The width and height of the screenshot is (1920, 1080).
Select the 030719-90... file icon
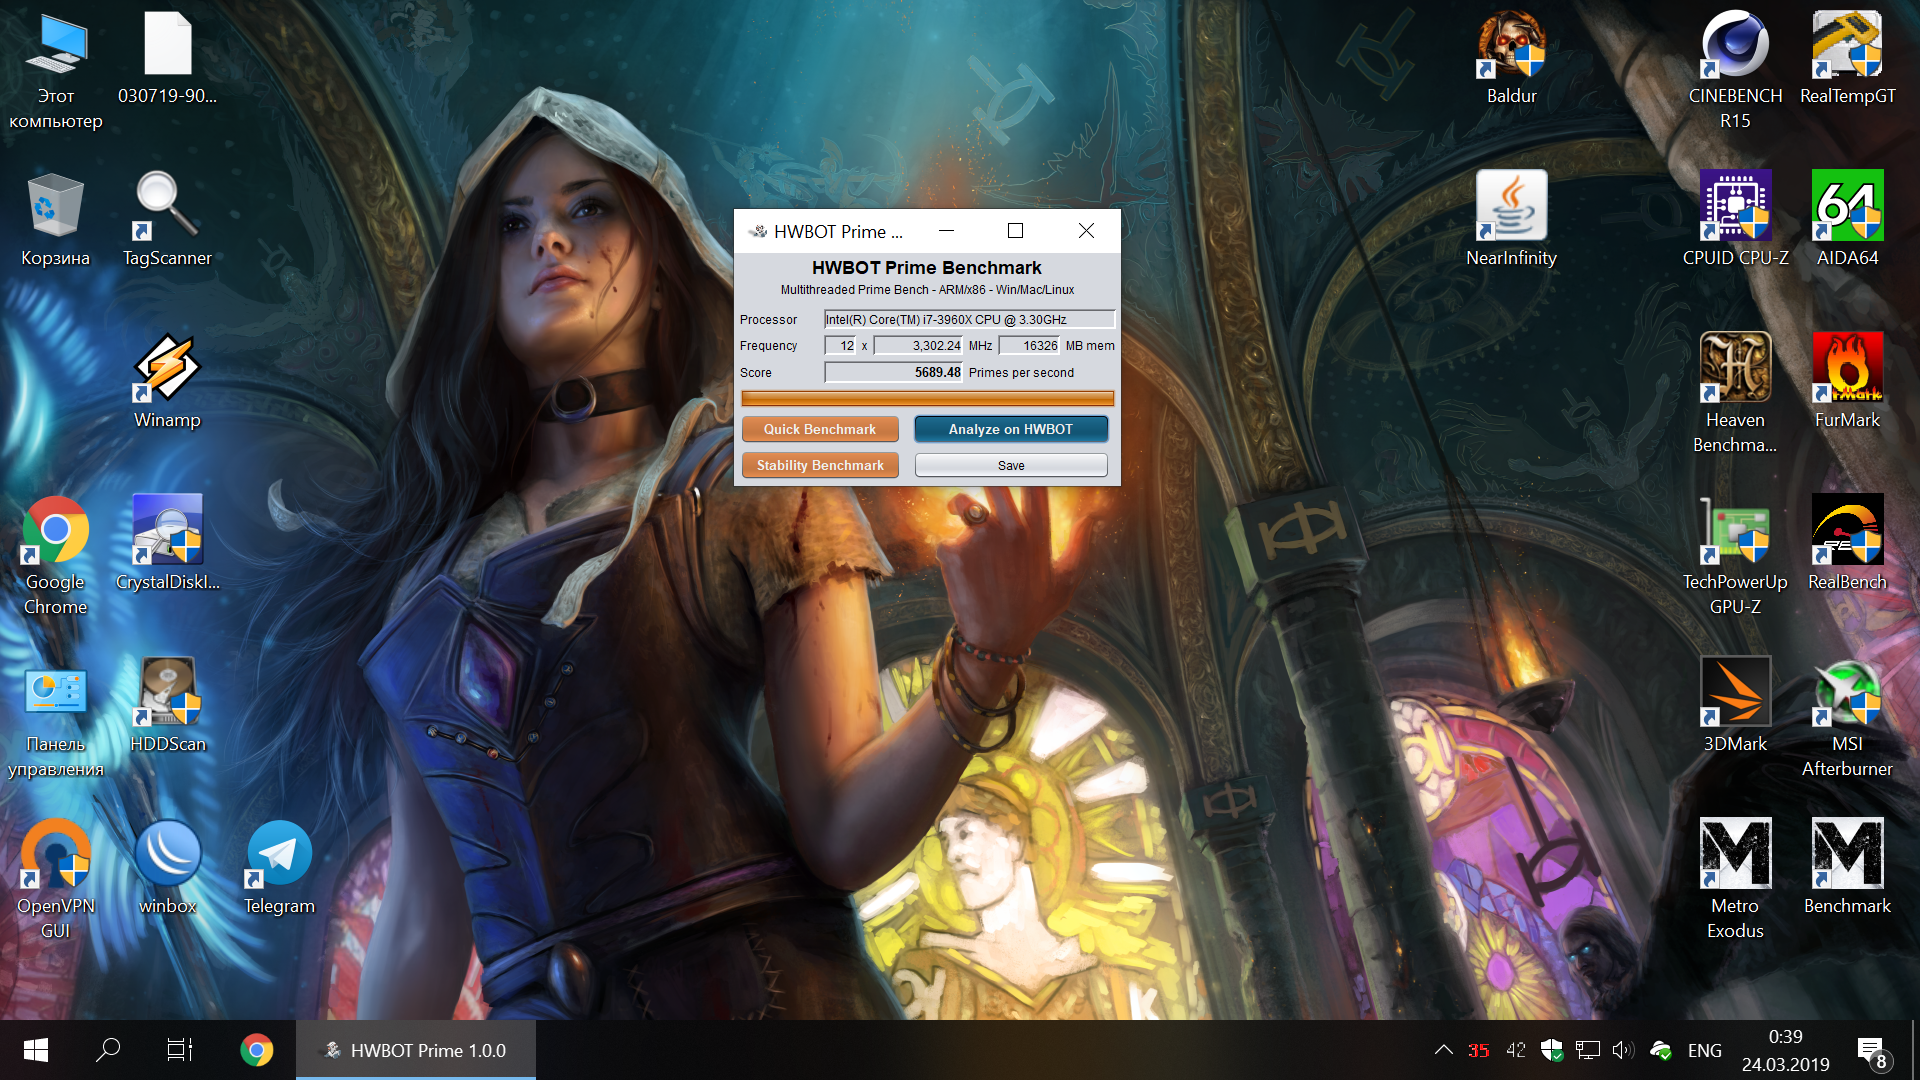167,58
